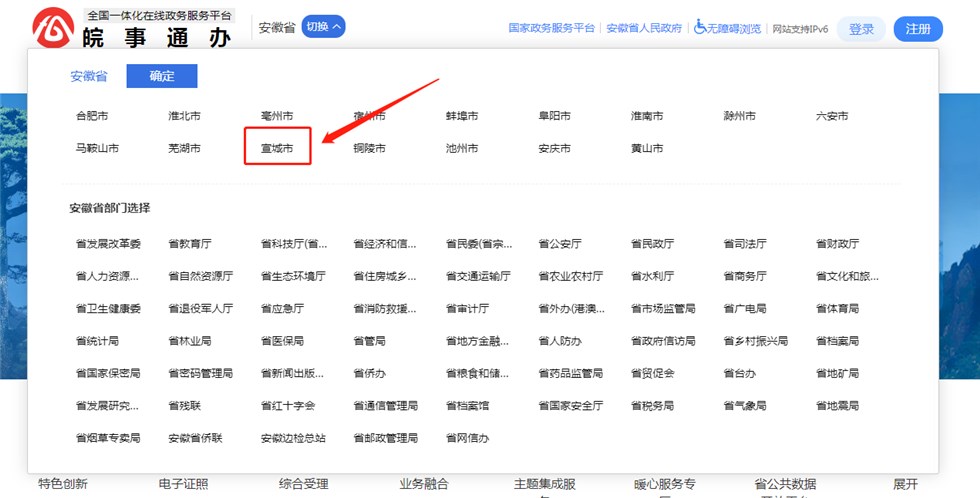Choose department 省地震局
Image resolution: width=980 pixels, height=498 pixels.
click(x=838, y=406)
